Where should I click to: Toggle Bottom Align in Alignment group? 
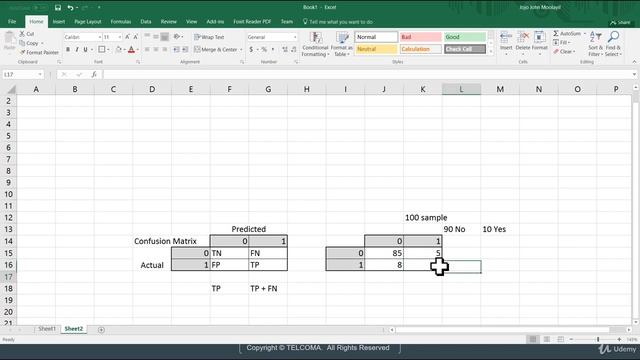point(164,37)
